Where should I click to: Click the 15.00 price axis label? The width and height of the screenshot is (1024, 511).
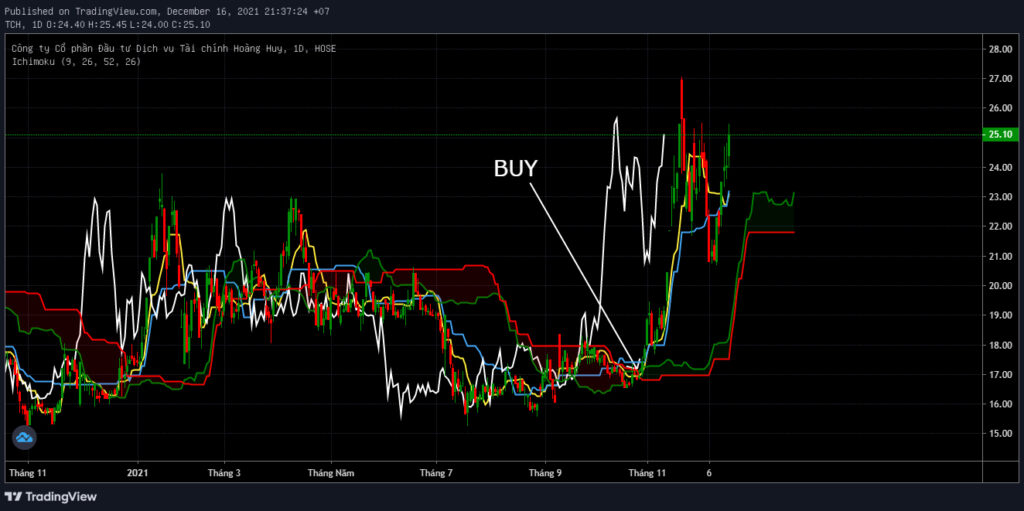coord(999,434)
